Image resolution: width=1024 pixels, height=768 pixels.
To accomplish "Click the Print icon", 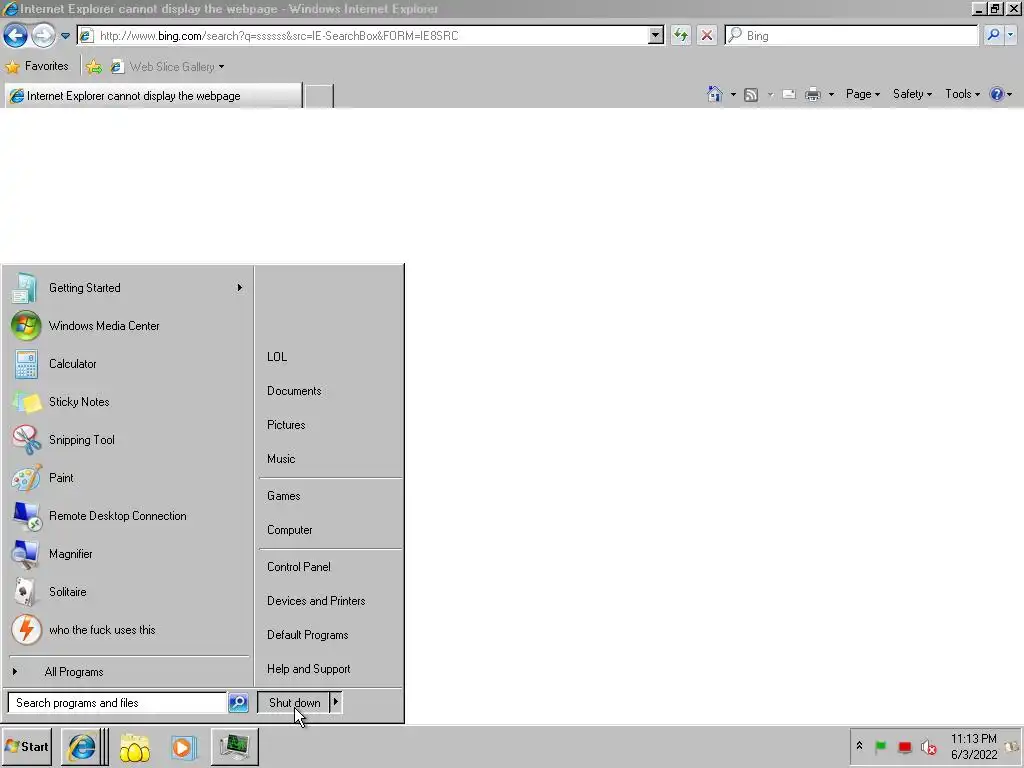I will pyautogui.click(x=812, y=95).
